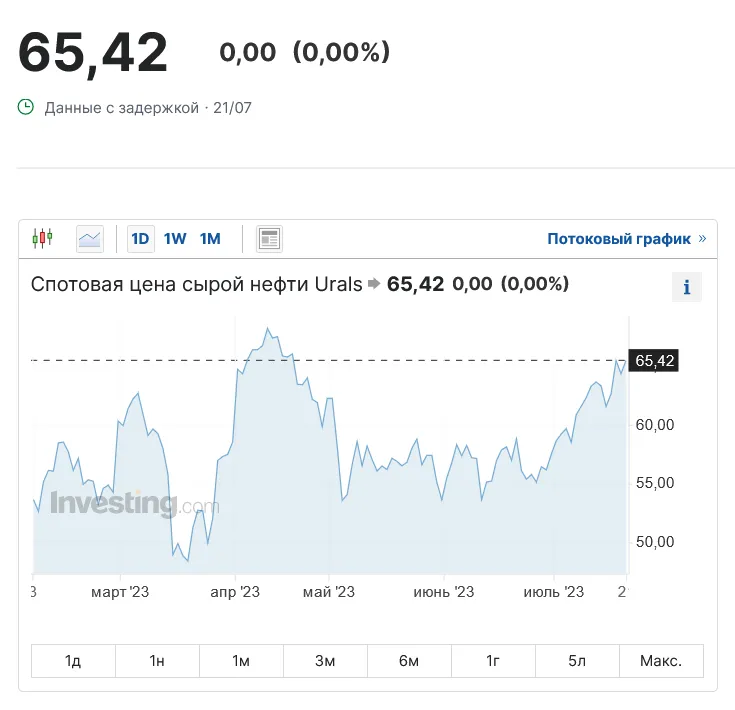The height and width of the screenshot is (710, 735).
Task: Click the chart info 'i' icon
Action: pos(687,287)
